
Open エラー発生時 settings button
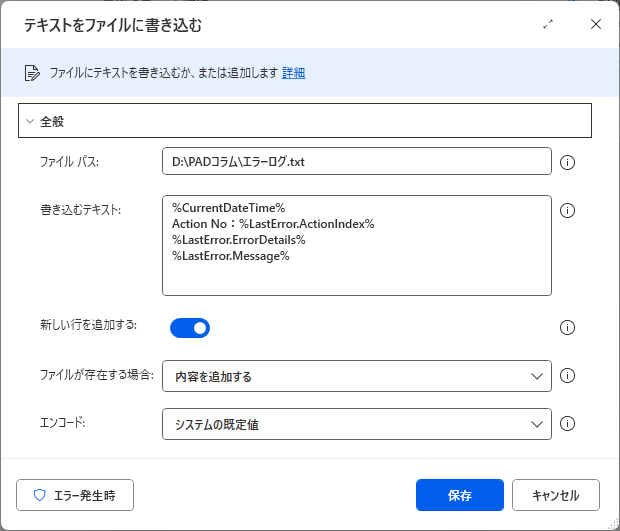tap(75, 495)
